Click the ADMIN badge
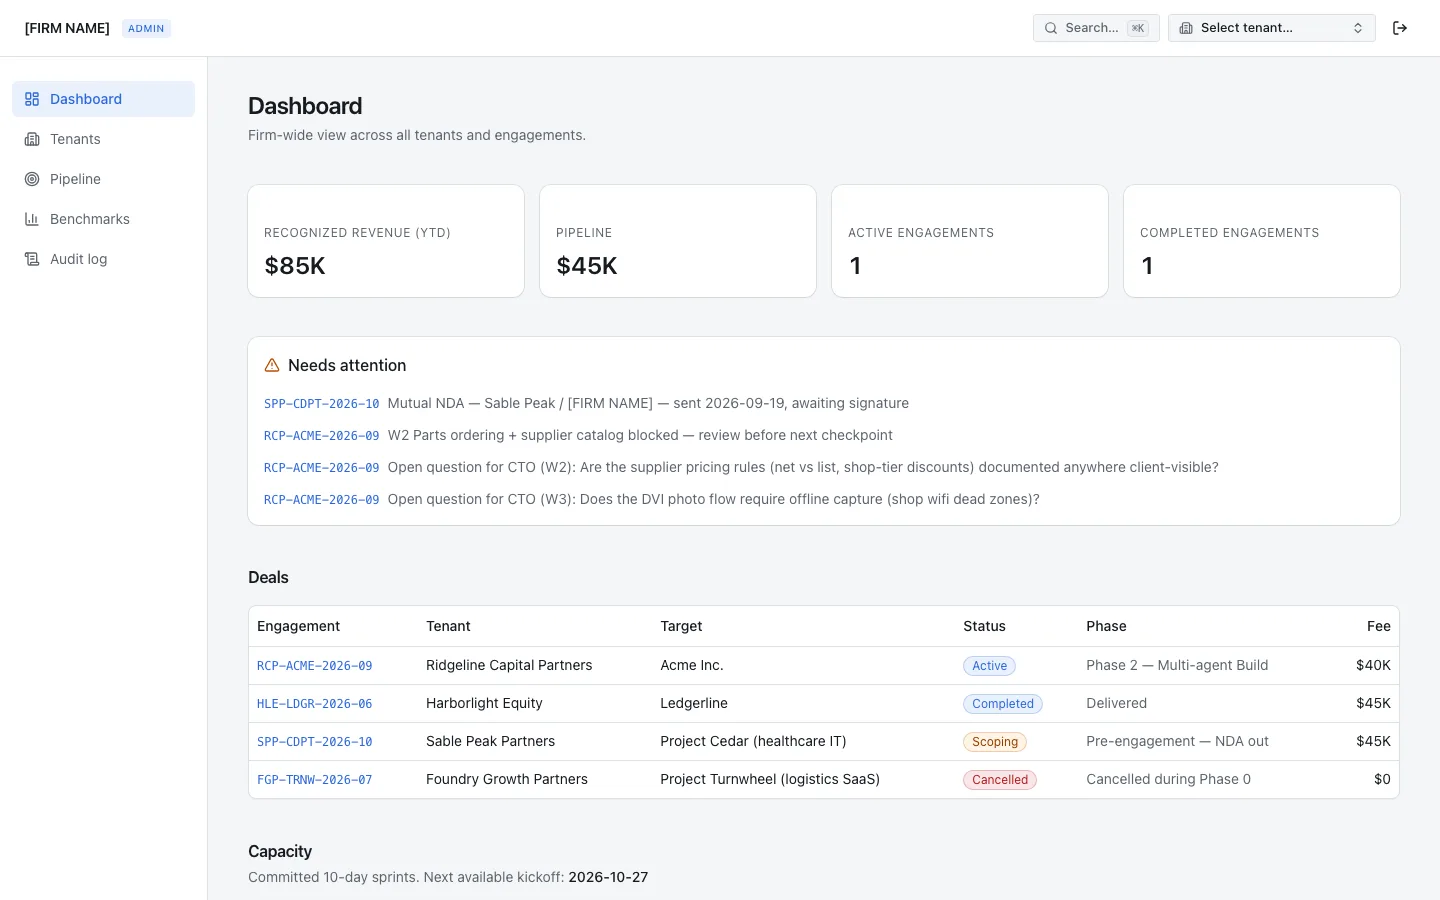Screen dimensions: 1440x900 pos(146,28)
